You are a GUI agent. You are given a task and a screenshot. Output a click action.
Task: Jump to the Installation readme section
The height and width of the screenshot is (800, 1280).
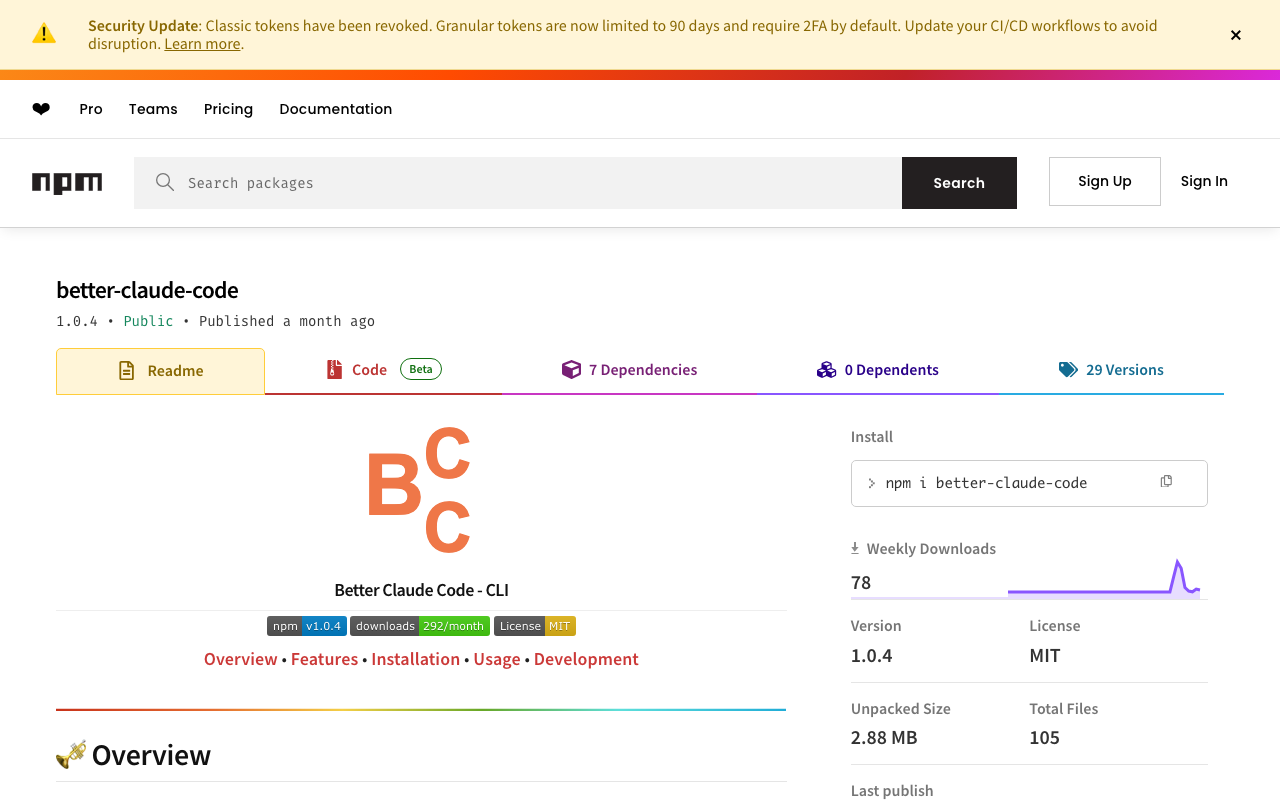tap(416, 659)
